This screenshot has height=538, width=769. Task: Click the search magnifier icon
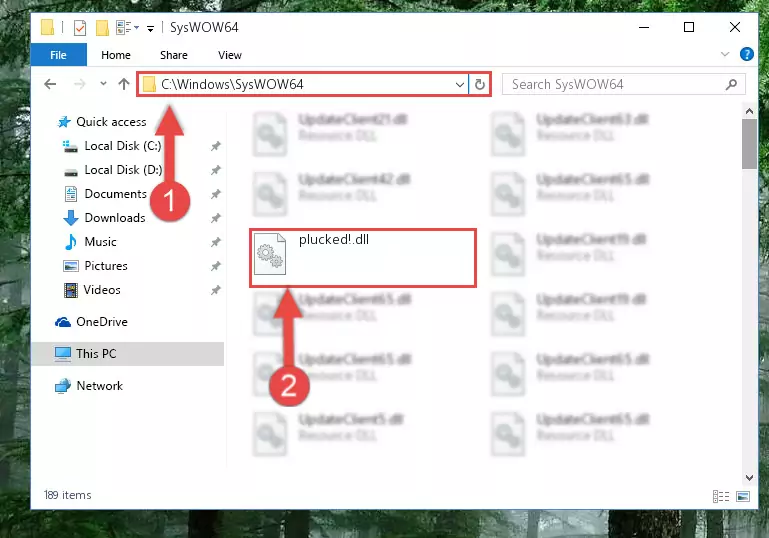[731, 84]
